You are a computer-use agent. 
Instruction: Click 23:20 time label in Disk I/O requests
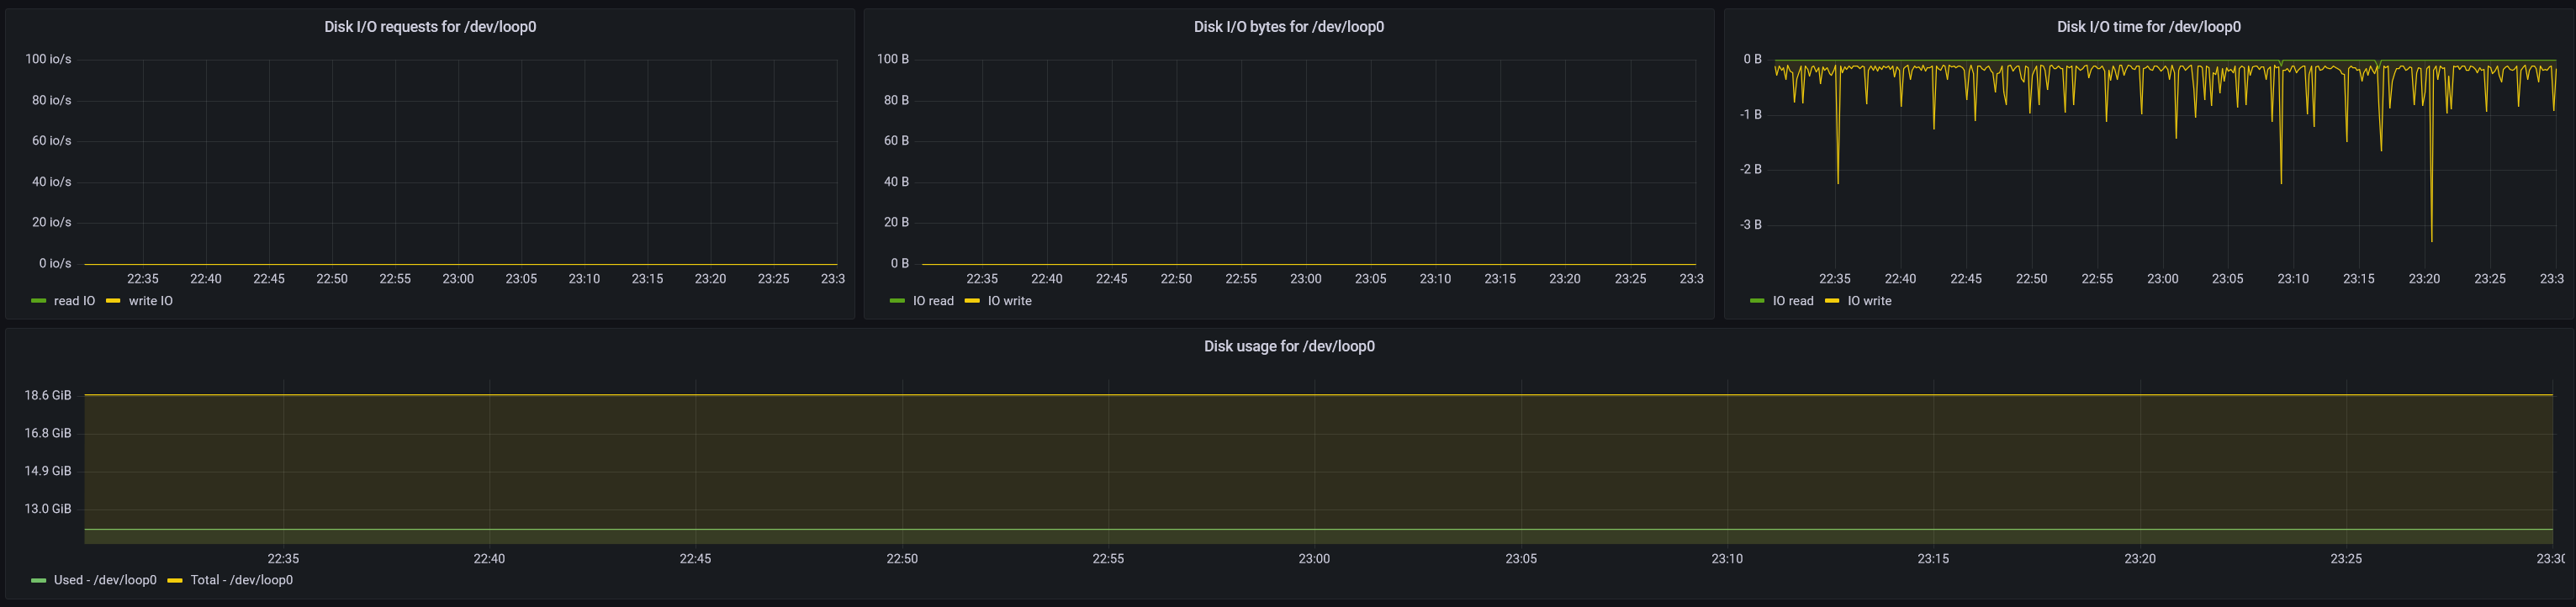710,279
